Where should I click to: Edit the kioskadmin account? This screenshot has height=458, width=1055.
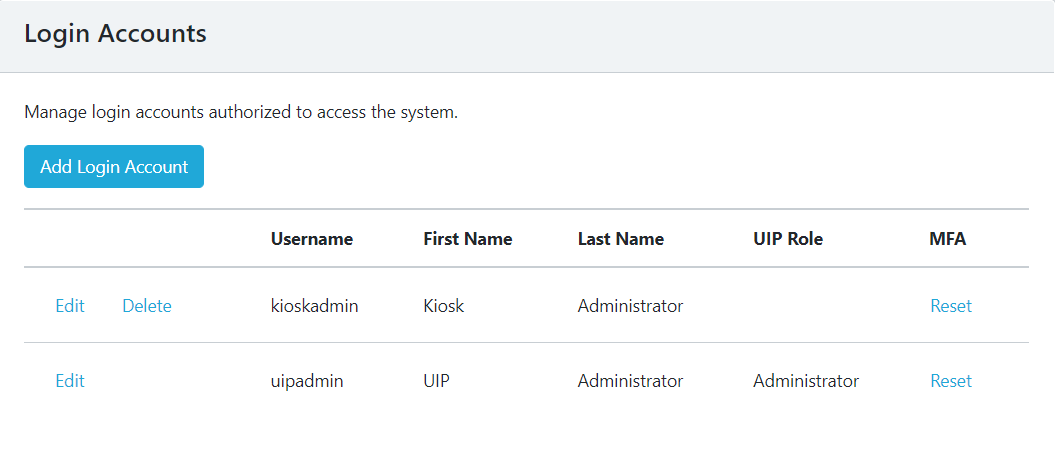click(70, 306)
